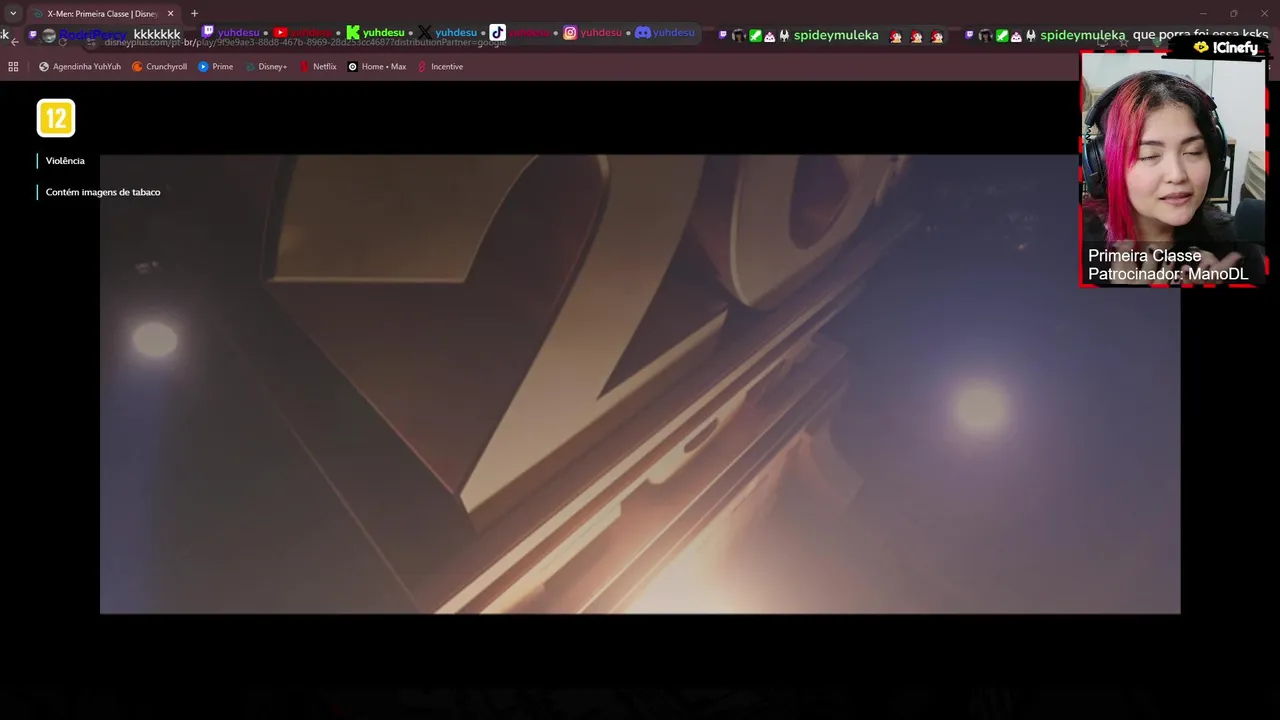Open the Agendinha YuhYuh bookmark

tap(80, 67)
